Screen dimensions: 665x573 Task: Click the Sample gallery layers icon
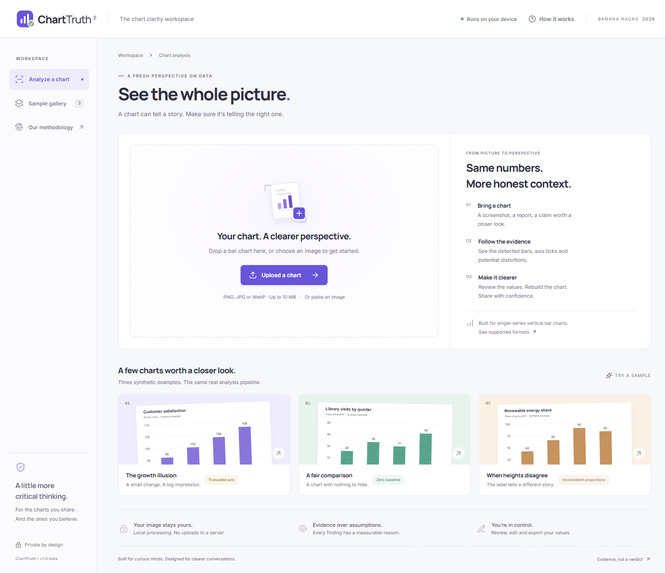(19, 103)
